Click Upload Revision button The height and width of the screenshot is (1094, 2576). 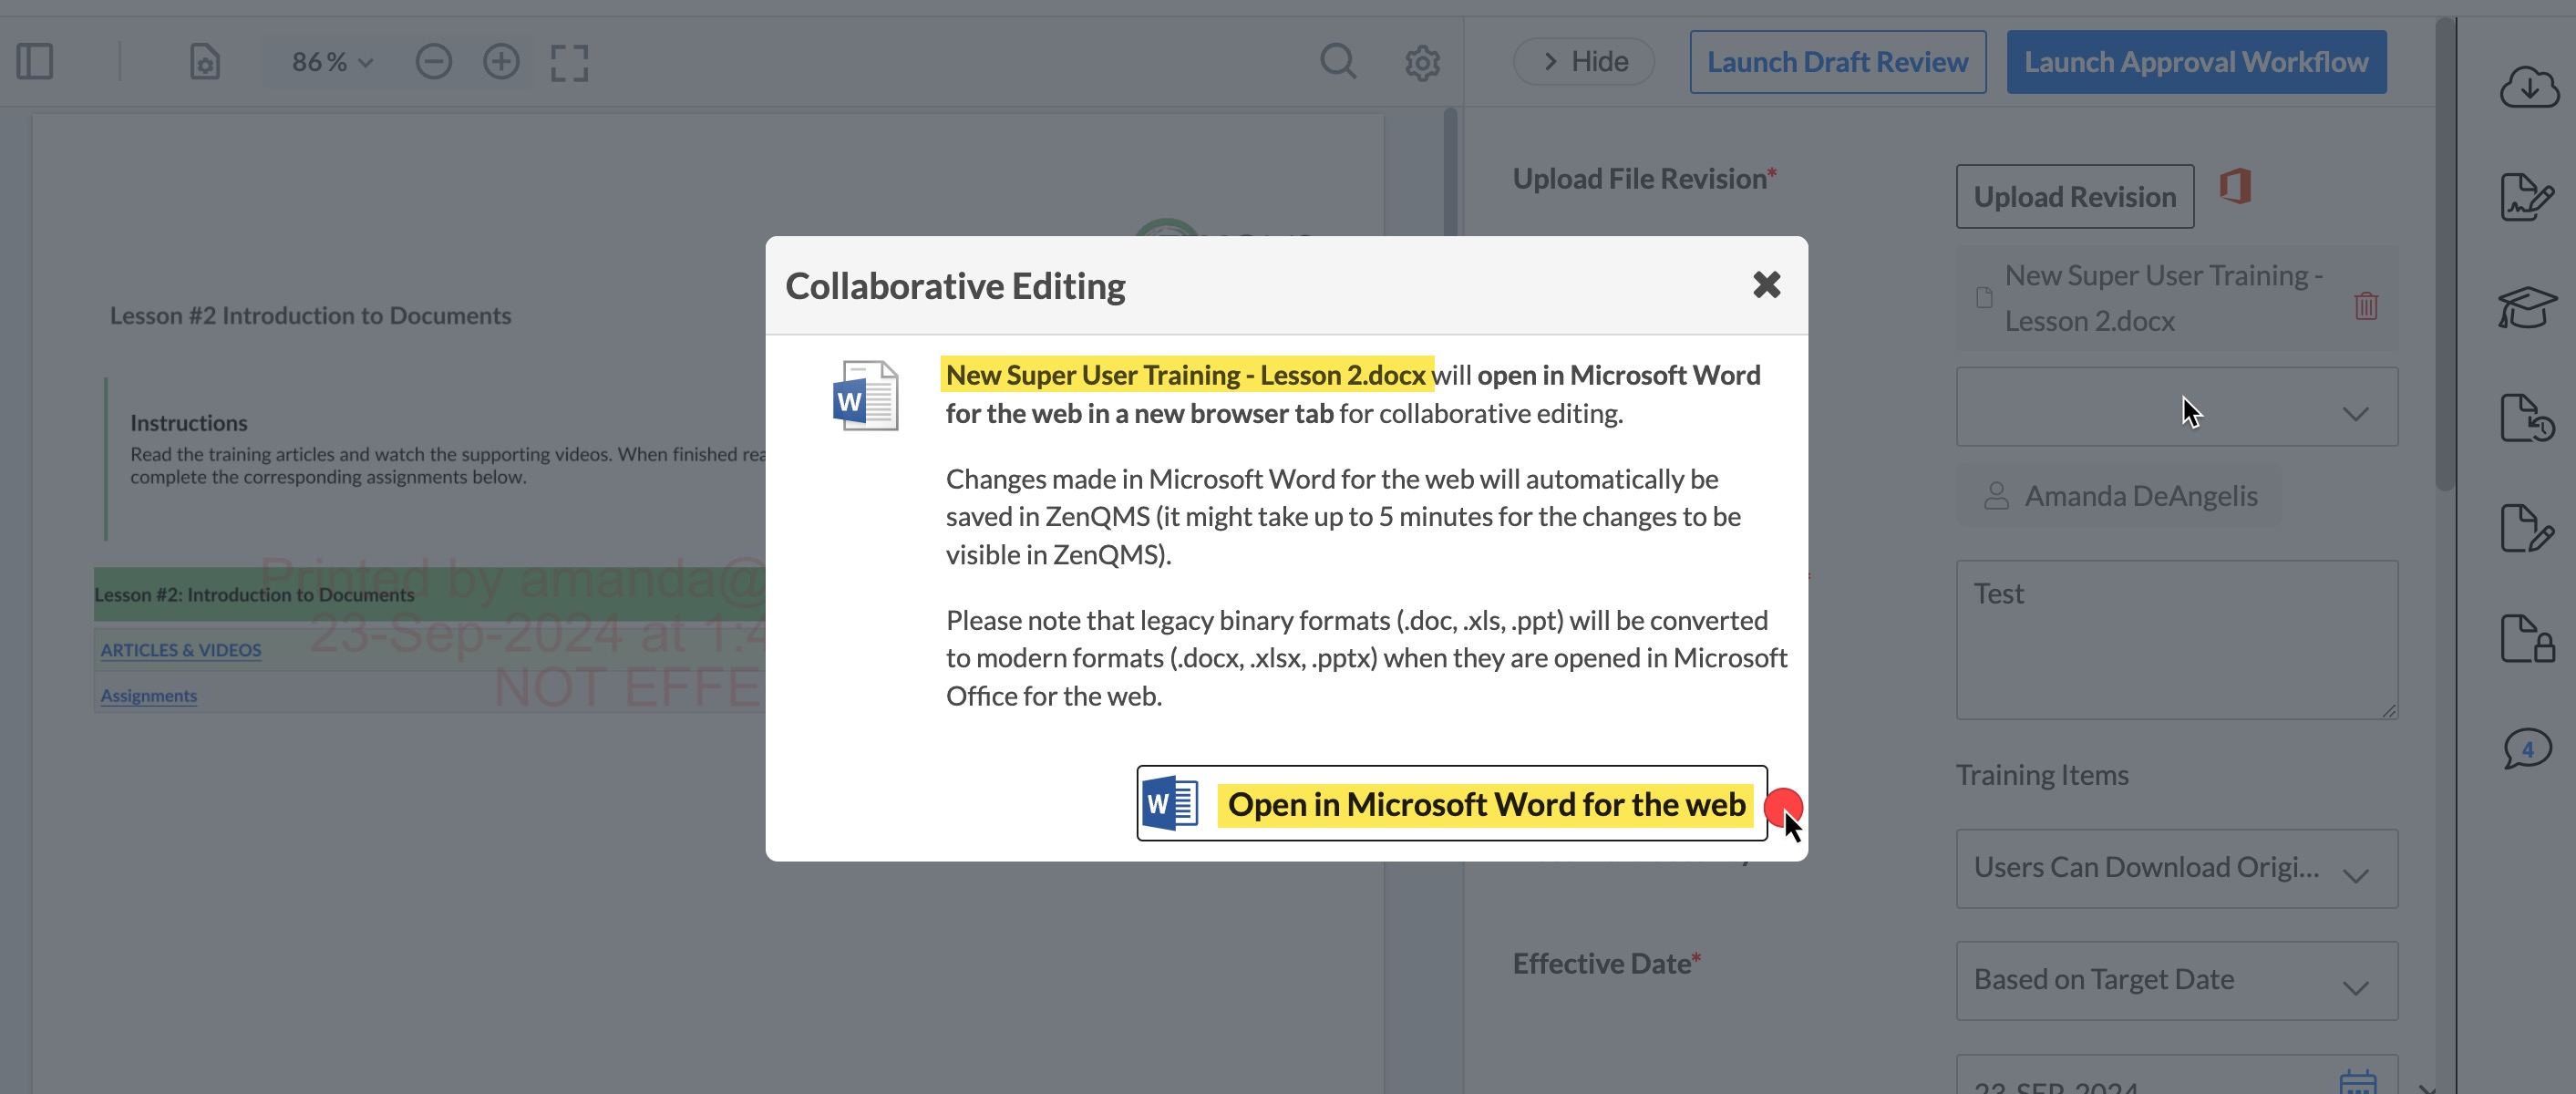click(2075, 197)
